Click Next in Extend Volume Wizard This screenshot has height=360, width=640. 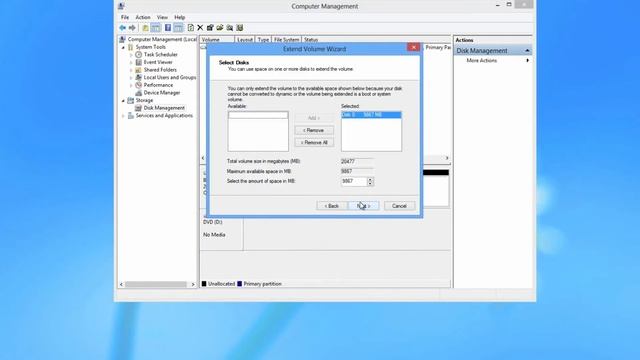click(x=363, y=206)
